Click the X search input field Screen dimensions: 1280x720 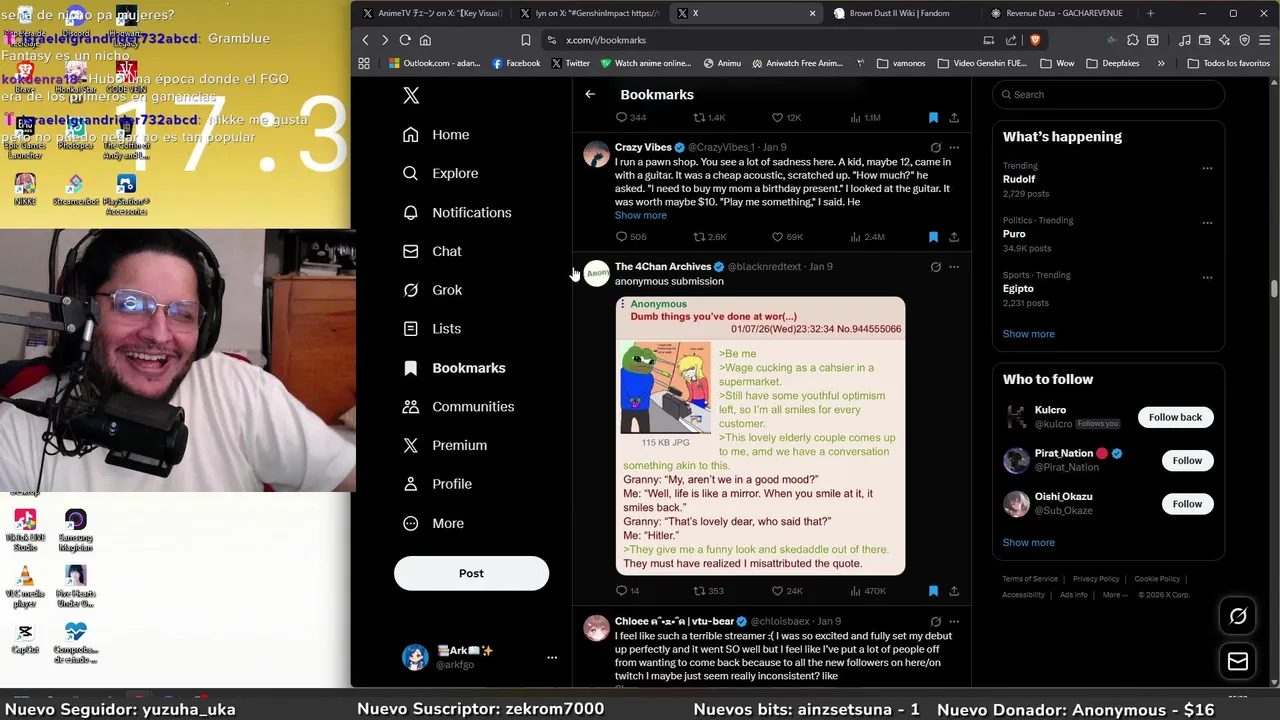tap(1108, 95)
